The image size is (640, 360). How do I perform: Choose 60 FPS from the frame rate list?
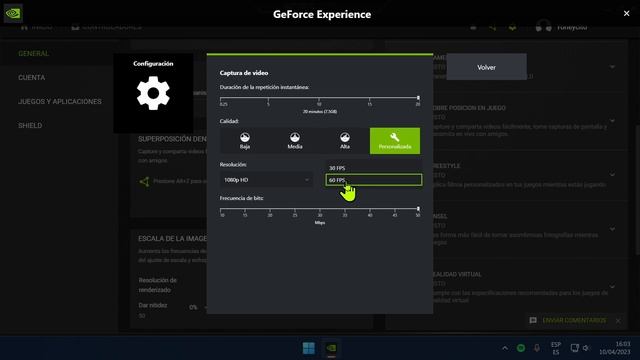tap(373, 180)
